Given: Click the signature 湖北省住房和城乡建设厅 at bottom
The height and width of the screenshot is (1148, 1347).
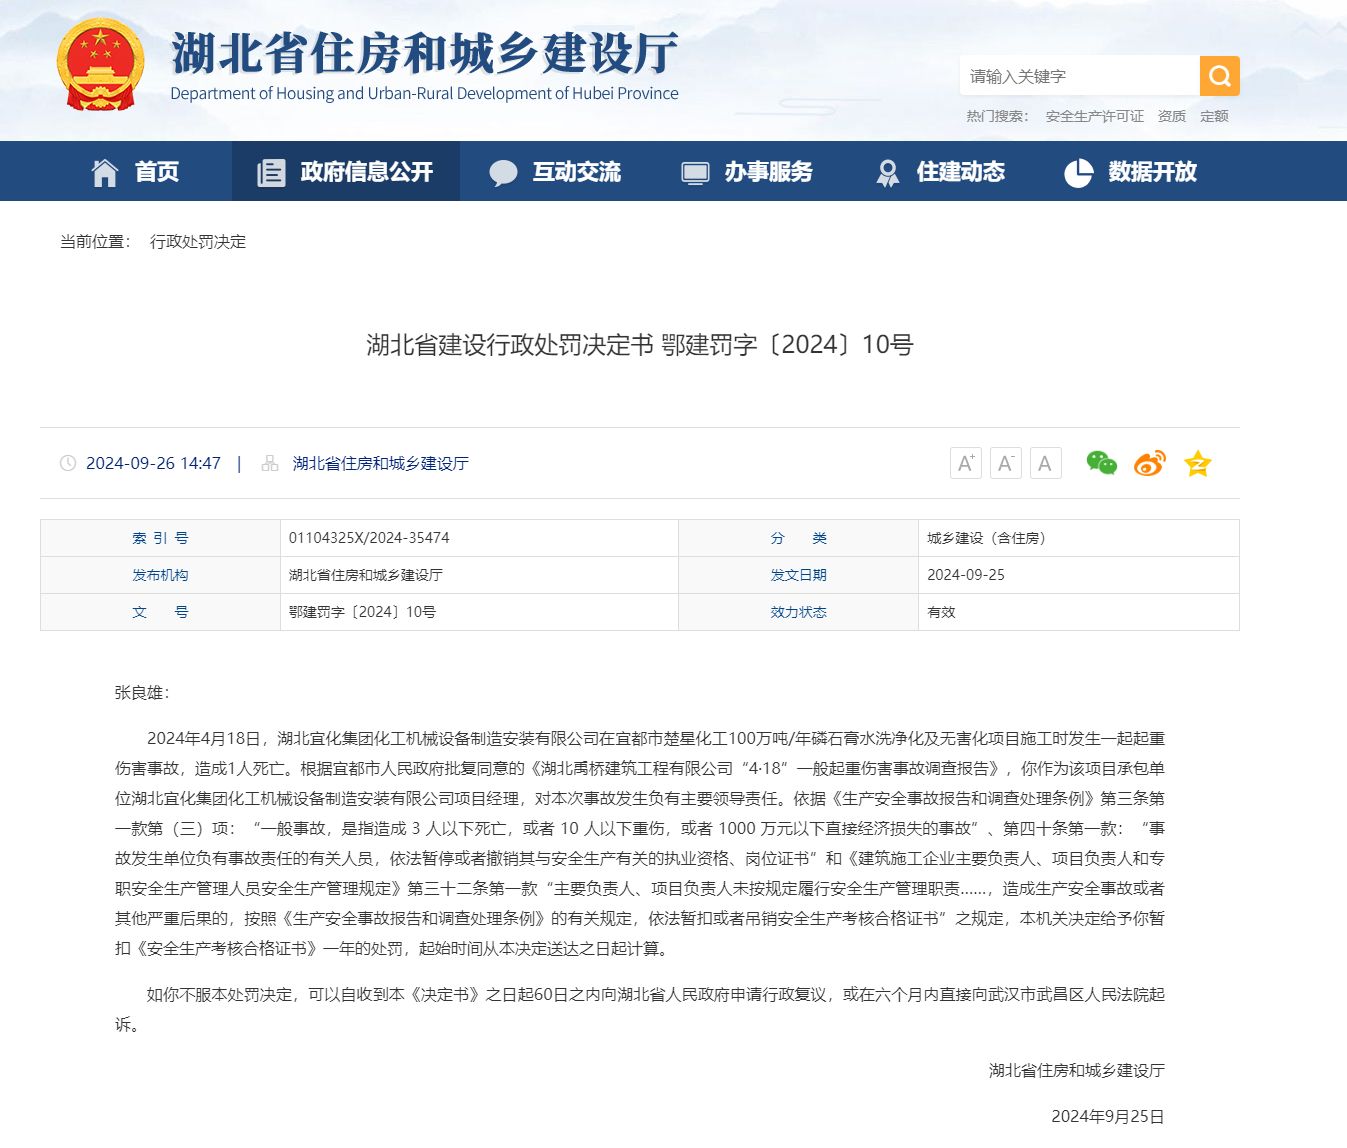Looking at the screenshot, I should tap(1077, 1070).
